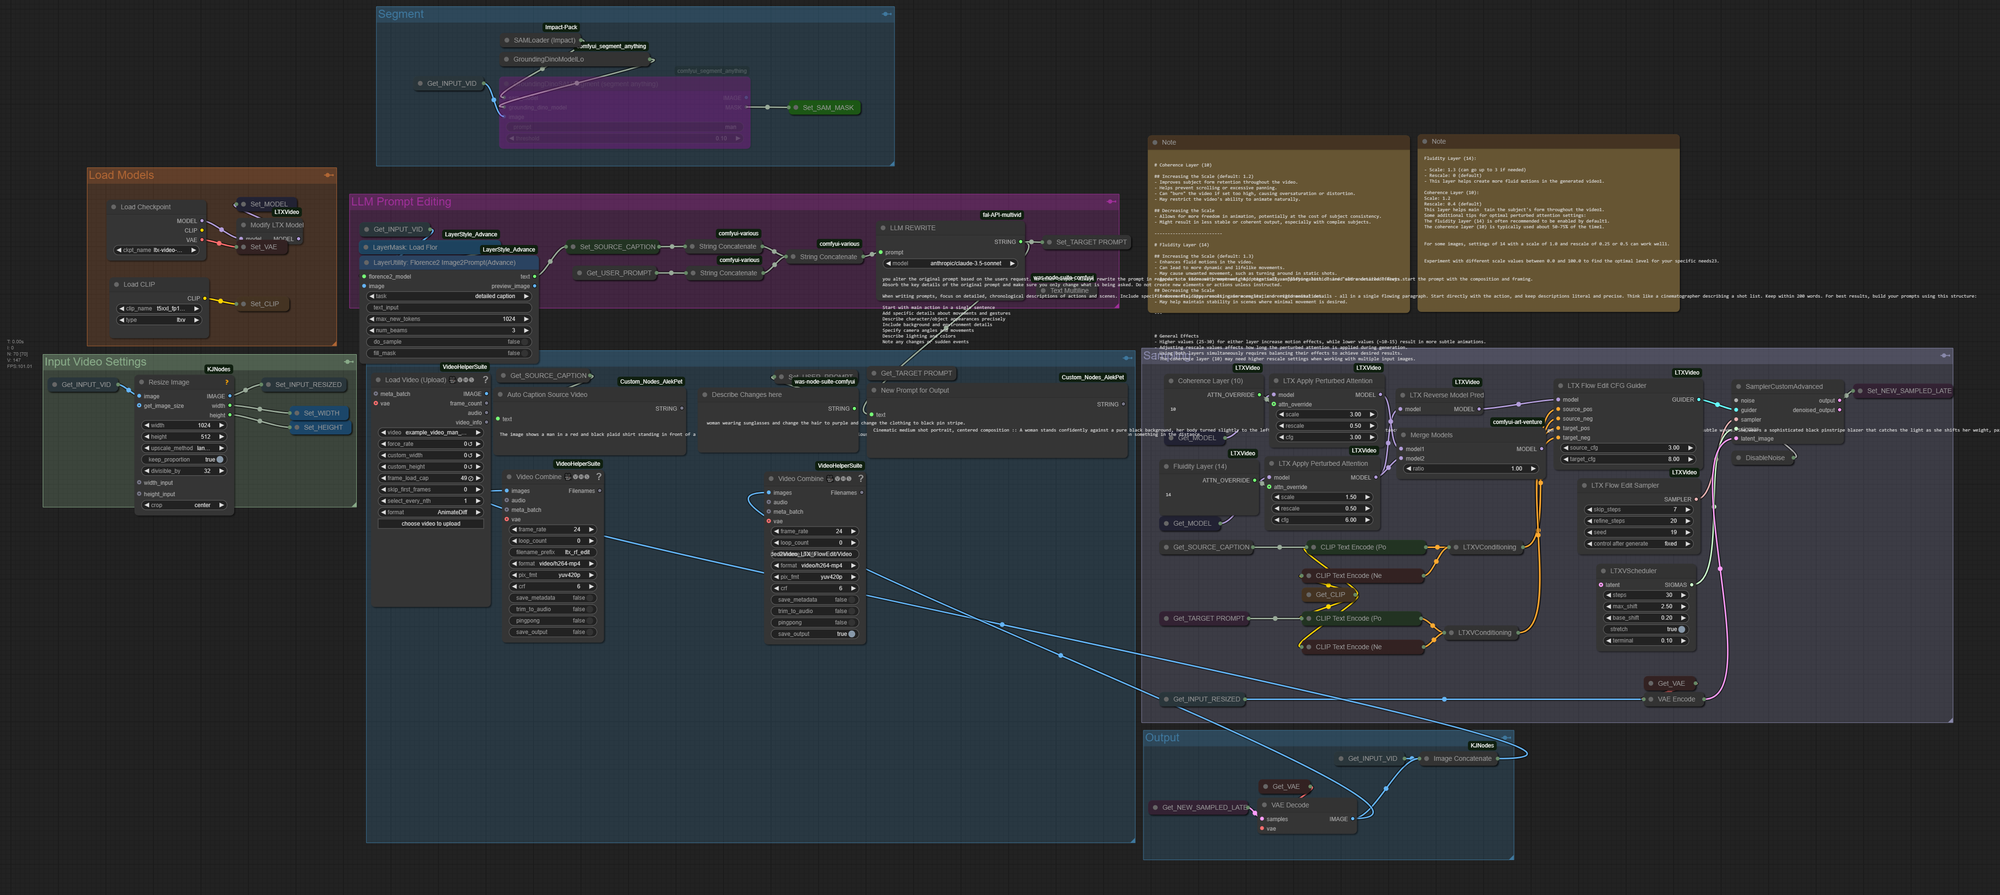This screenshot has width=2000, height=895.
Task: Click the filename_prefix field showing ltx_rf_edit
Action: [553, 552]
